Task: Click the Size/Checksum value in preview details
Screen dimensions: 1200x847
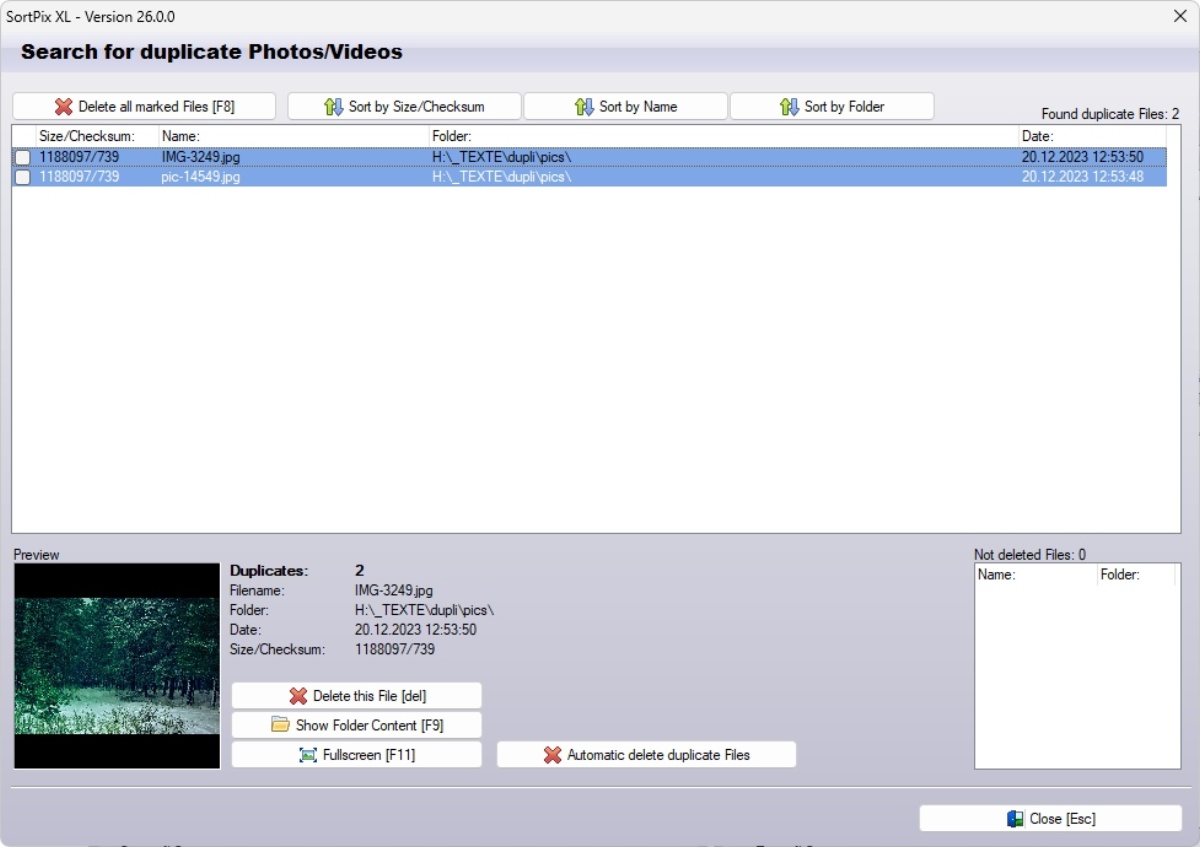Action: coord(395,650)
